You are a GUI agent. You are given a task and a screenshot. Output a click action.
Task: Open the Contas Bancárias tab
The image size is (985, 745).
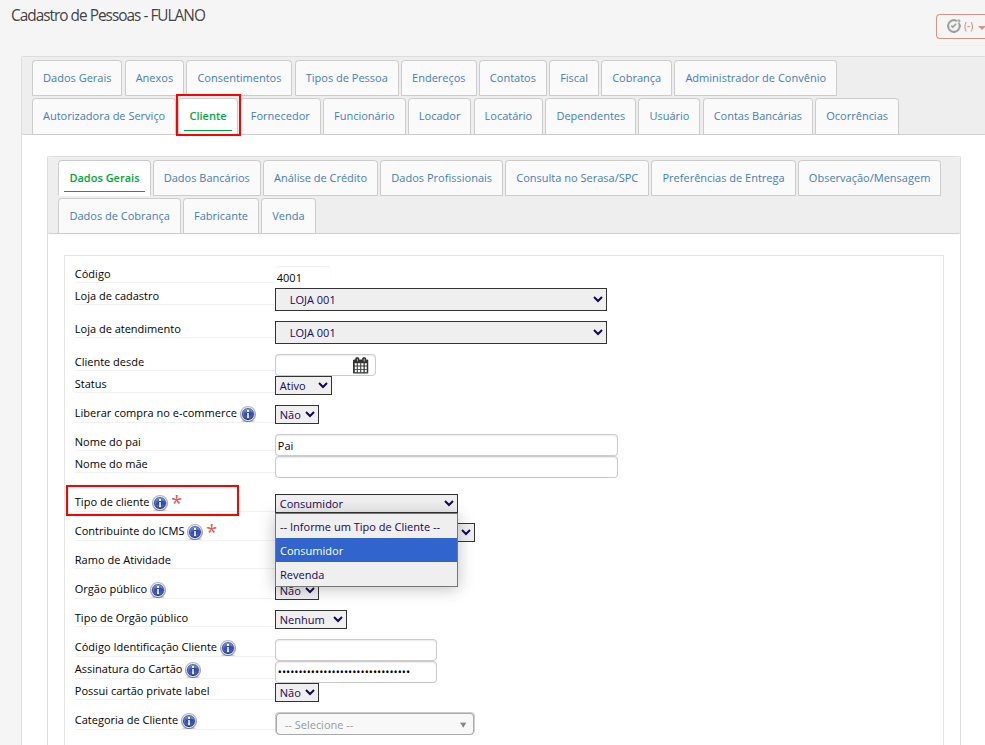[758, 116]
